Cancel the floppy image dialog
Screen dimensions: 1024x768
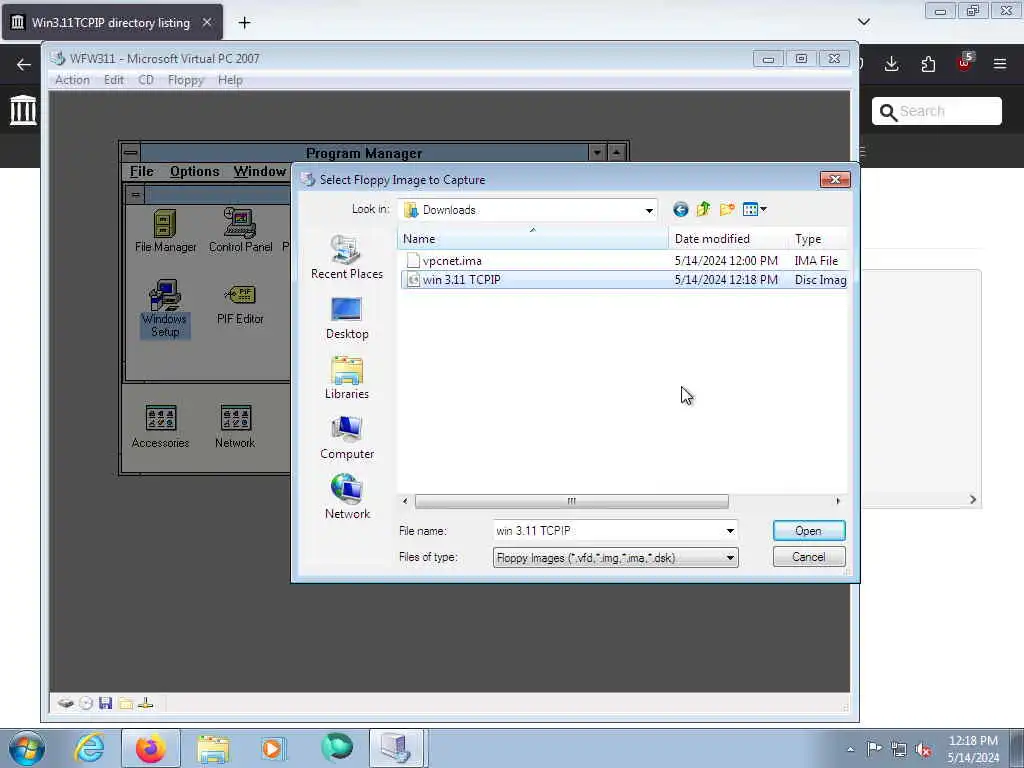[x=808, y=557]
